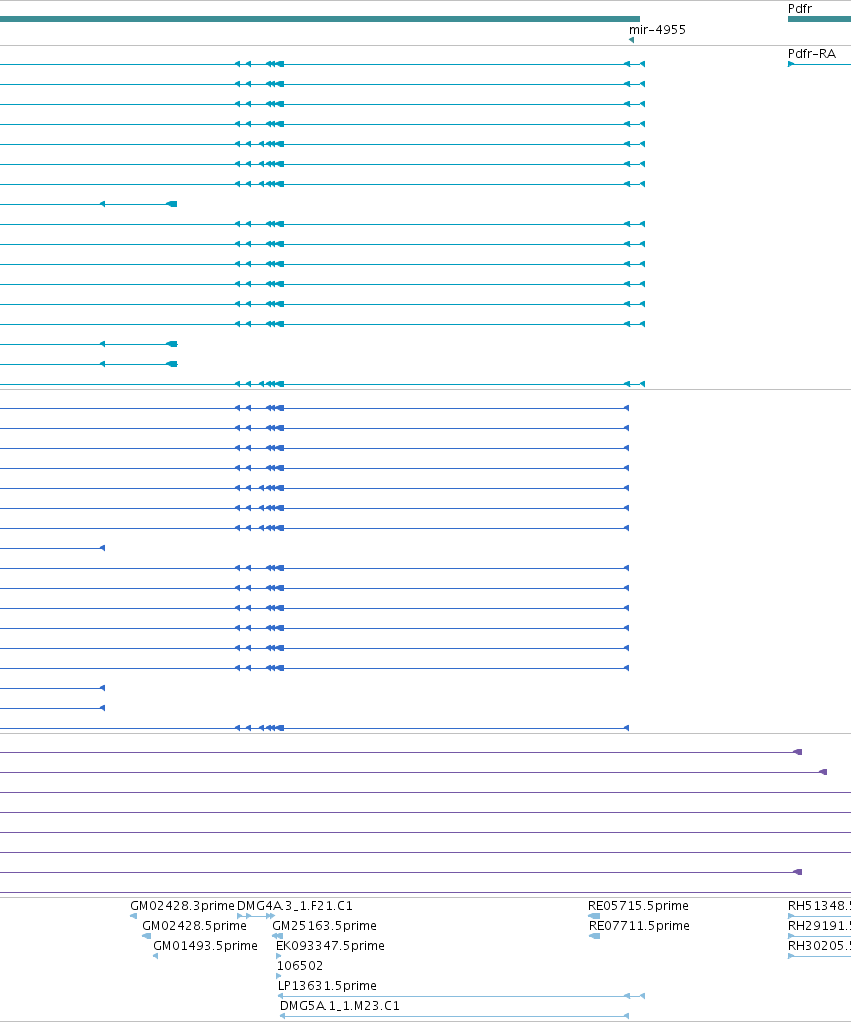
Task: Click the RE05715.5prime label
Action: 638,905
